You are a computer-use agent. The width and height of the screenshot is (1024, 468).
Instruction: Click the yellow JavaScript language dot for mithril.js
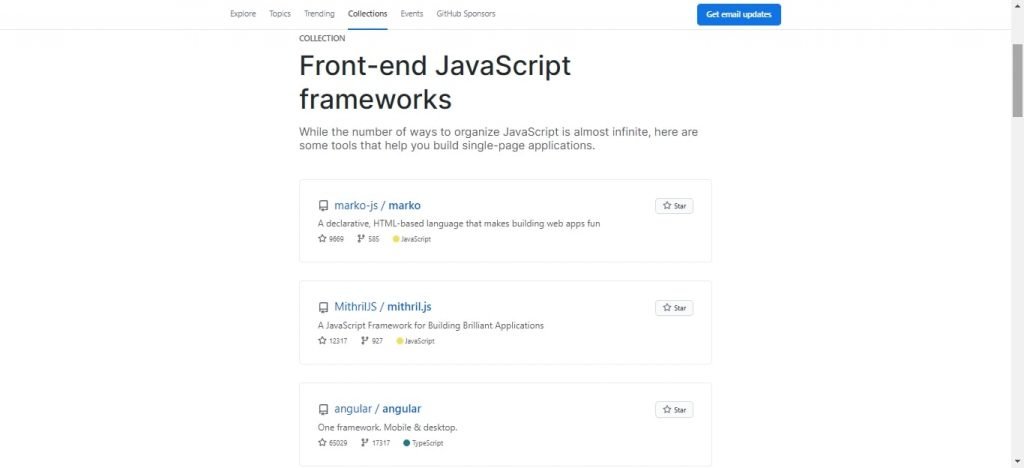[x=400, y=341]
